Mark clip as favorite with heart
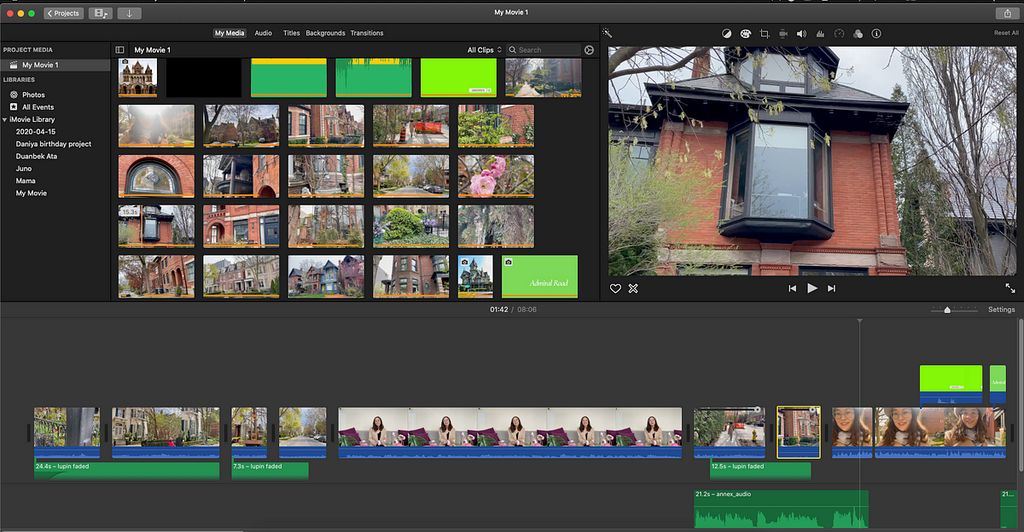 pyautogui.click(x=616, y=288)
